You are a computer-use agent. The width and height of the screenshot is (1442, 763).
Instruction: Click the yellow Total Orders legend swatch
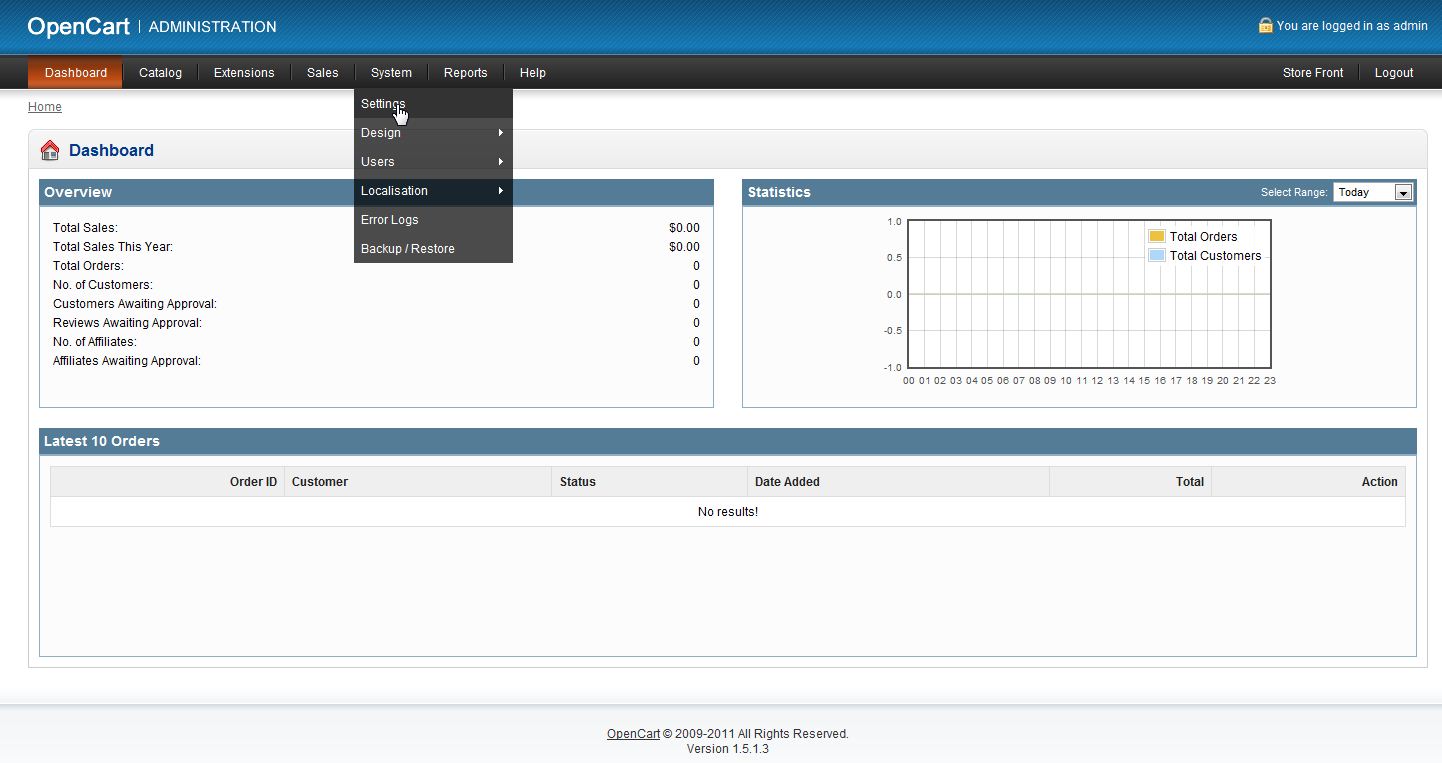point(1157,237)
